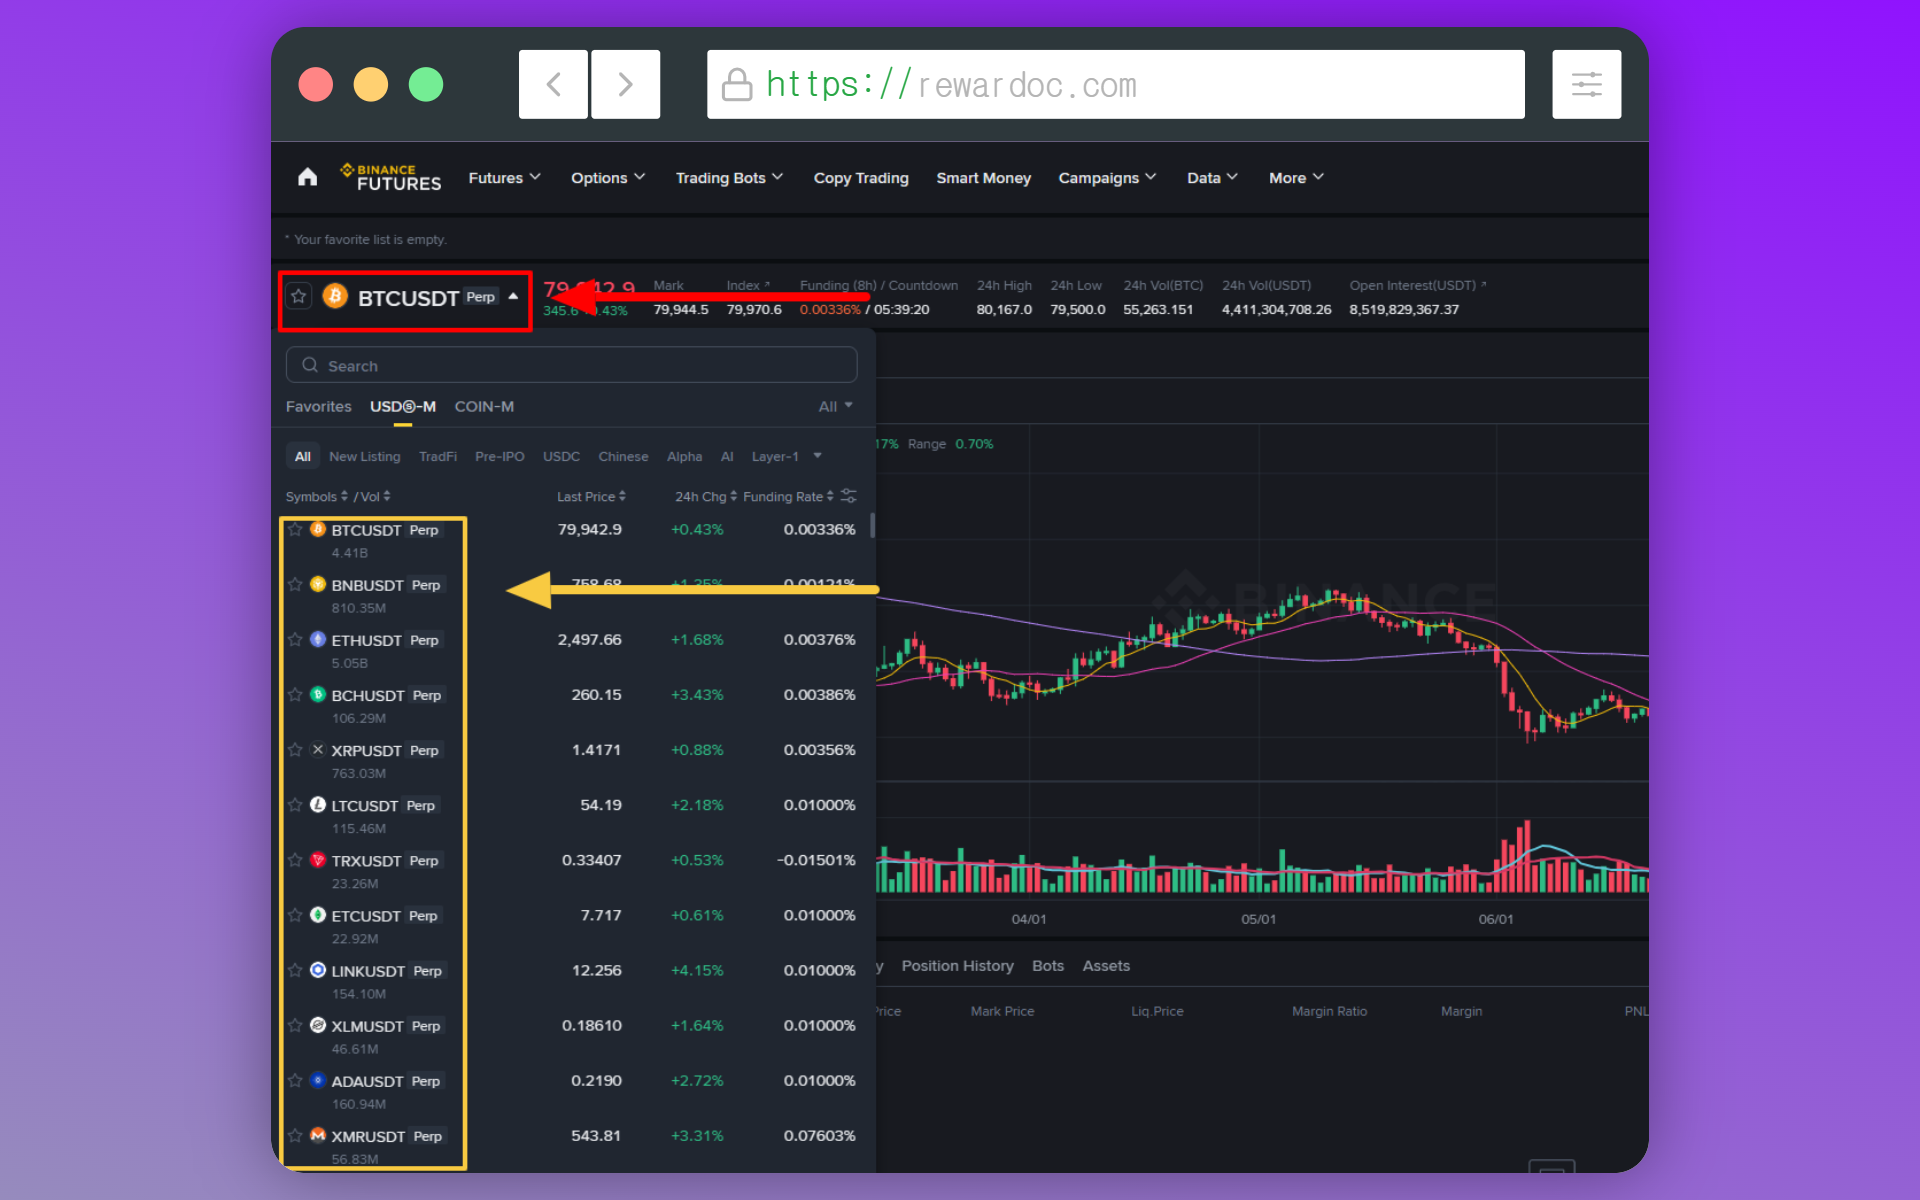This screenshot has height=1200, width=1920.
Task: Open the Assets tab below chart
Action: coord(1106,966)
